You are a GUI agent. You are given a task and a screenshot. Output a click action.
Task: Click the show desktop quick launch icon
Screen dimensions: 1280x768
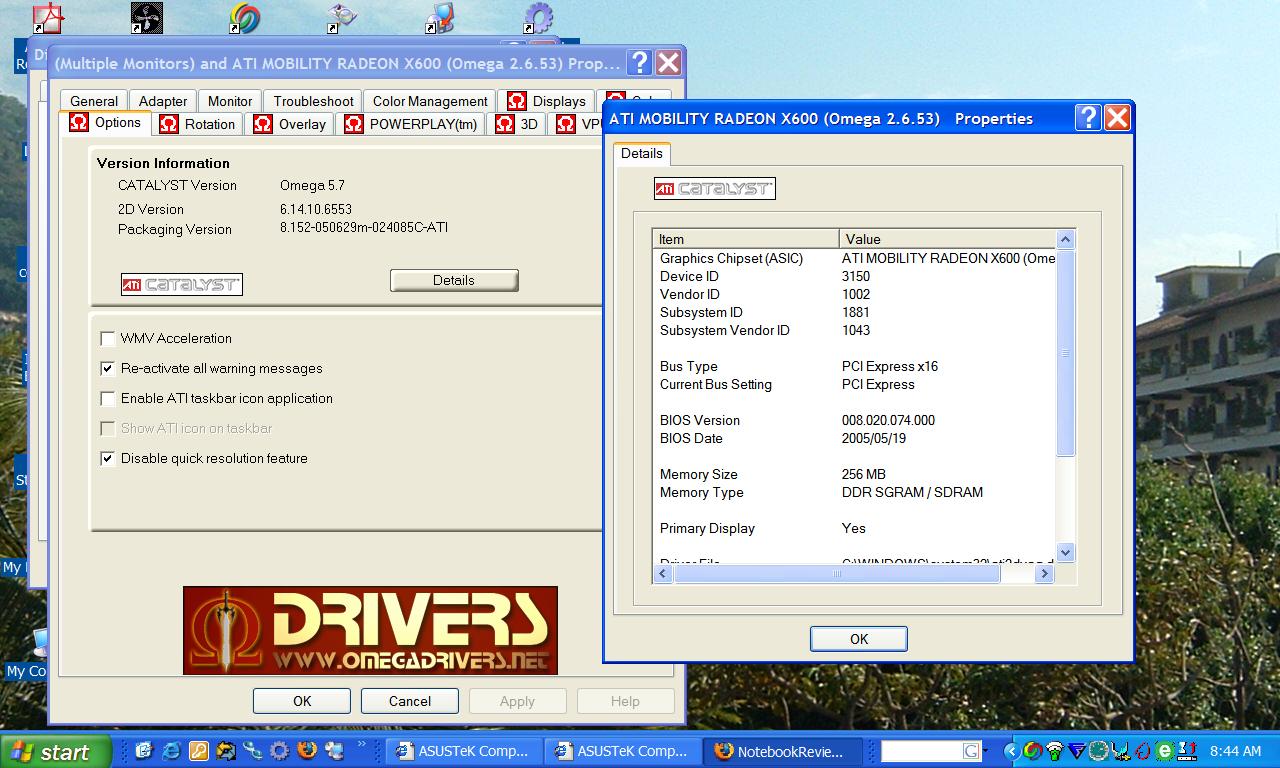(144, 750)
